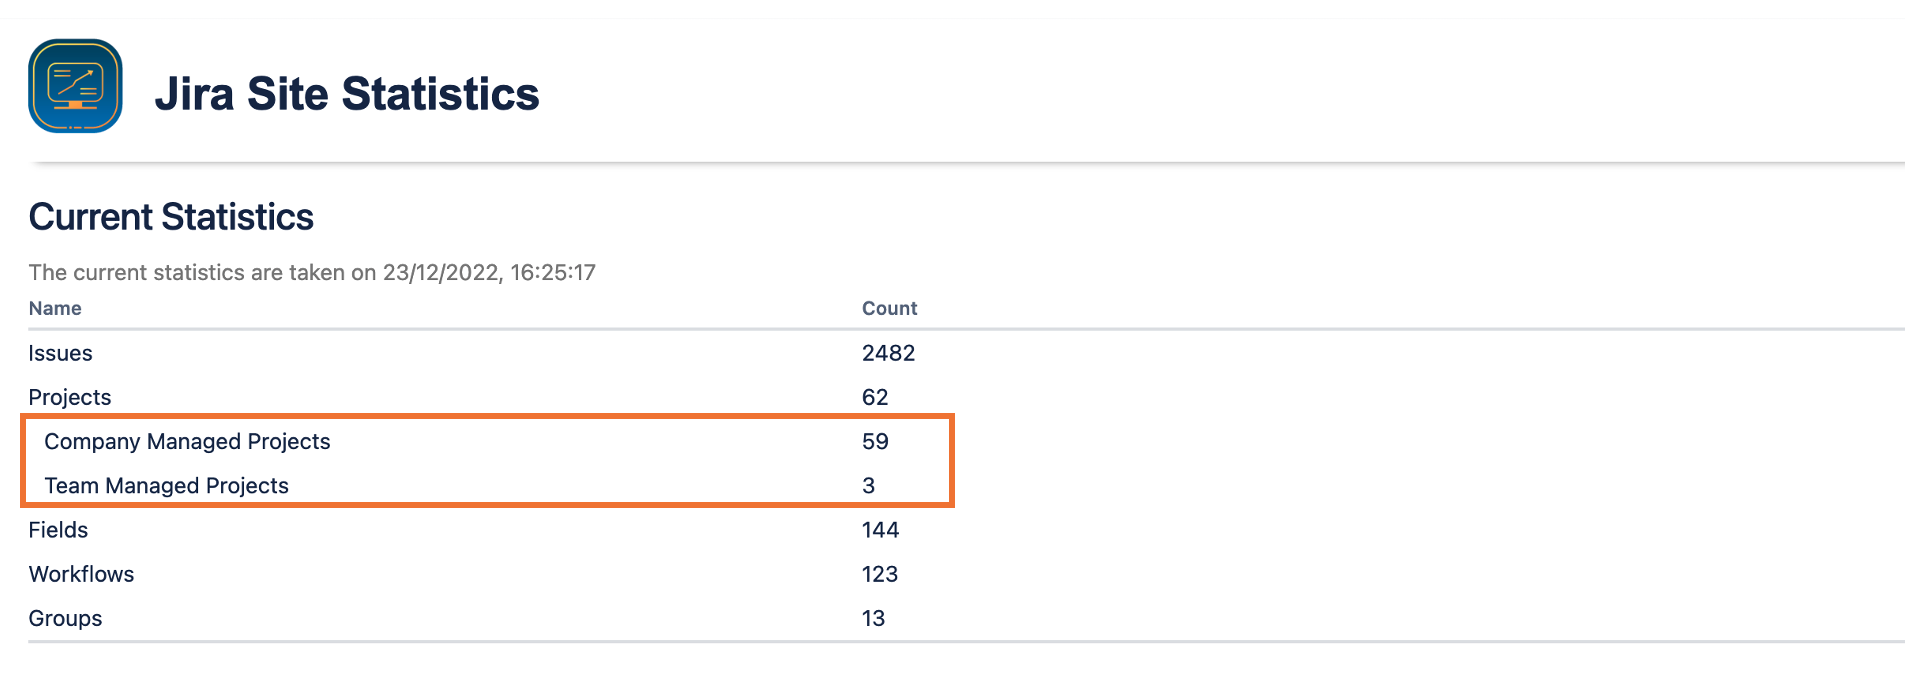Image resolution: width=1905 pixels, height=696 pixels.
Task: Click the Jira Site Statistics app icon
Action: (x=75, y=86)
